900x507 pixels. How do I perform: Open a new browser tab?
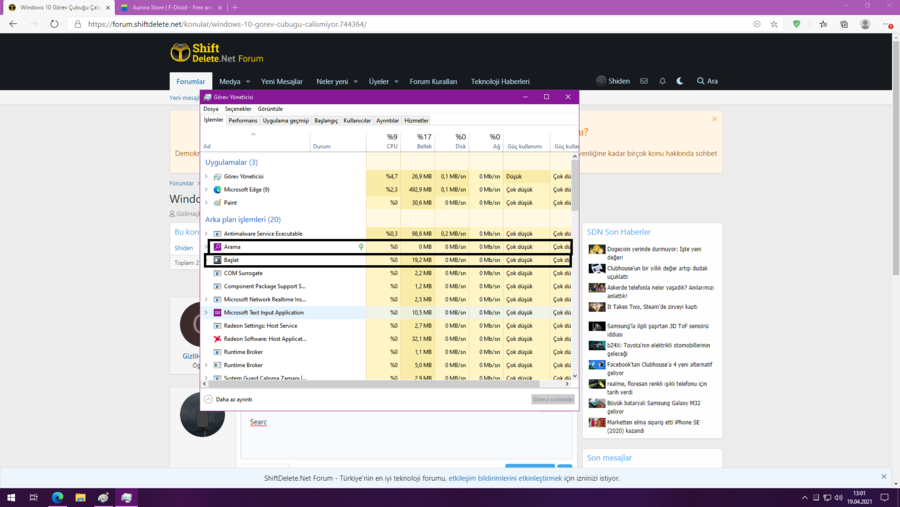click(235, 7)
